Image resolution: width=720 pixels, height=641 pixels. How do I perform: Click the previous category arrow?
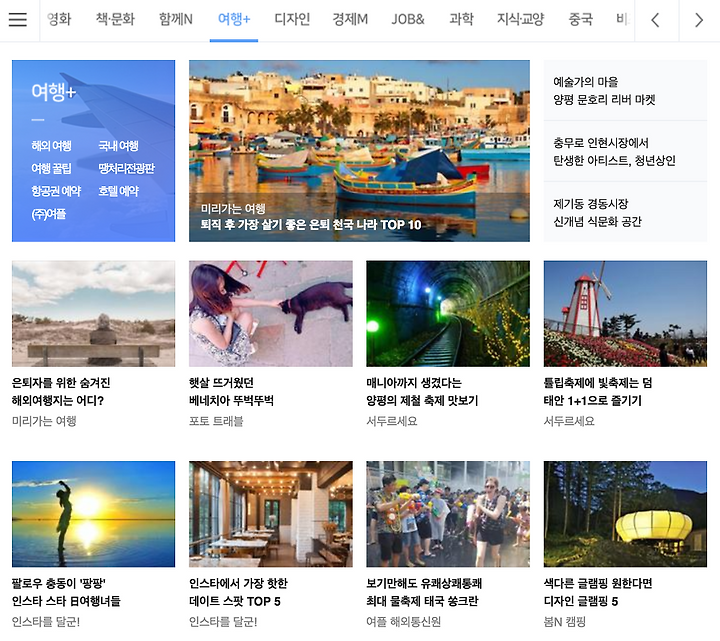click(656, 20)
